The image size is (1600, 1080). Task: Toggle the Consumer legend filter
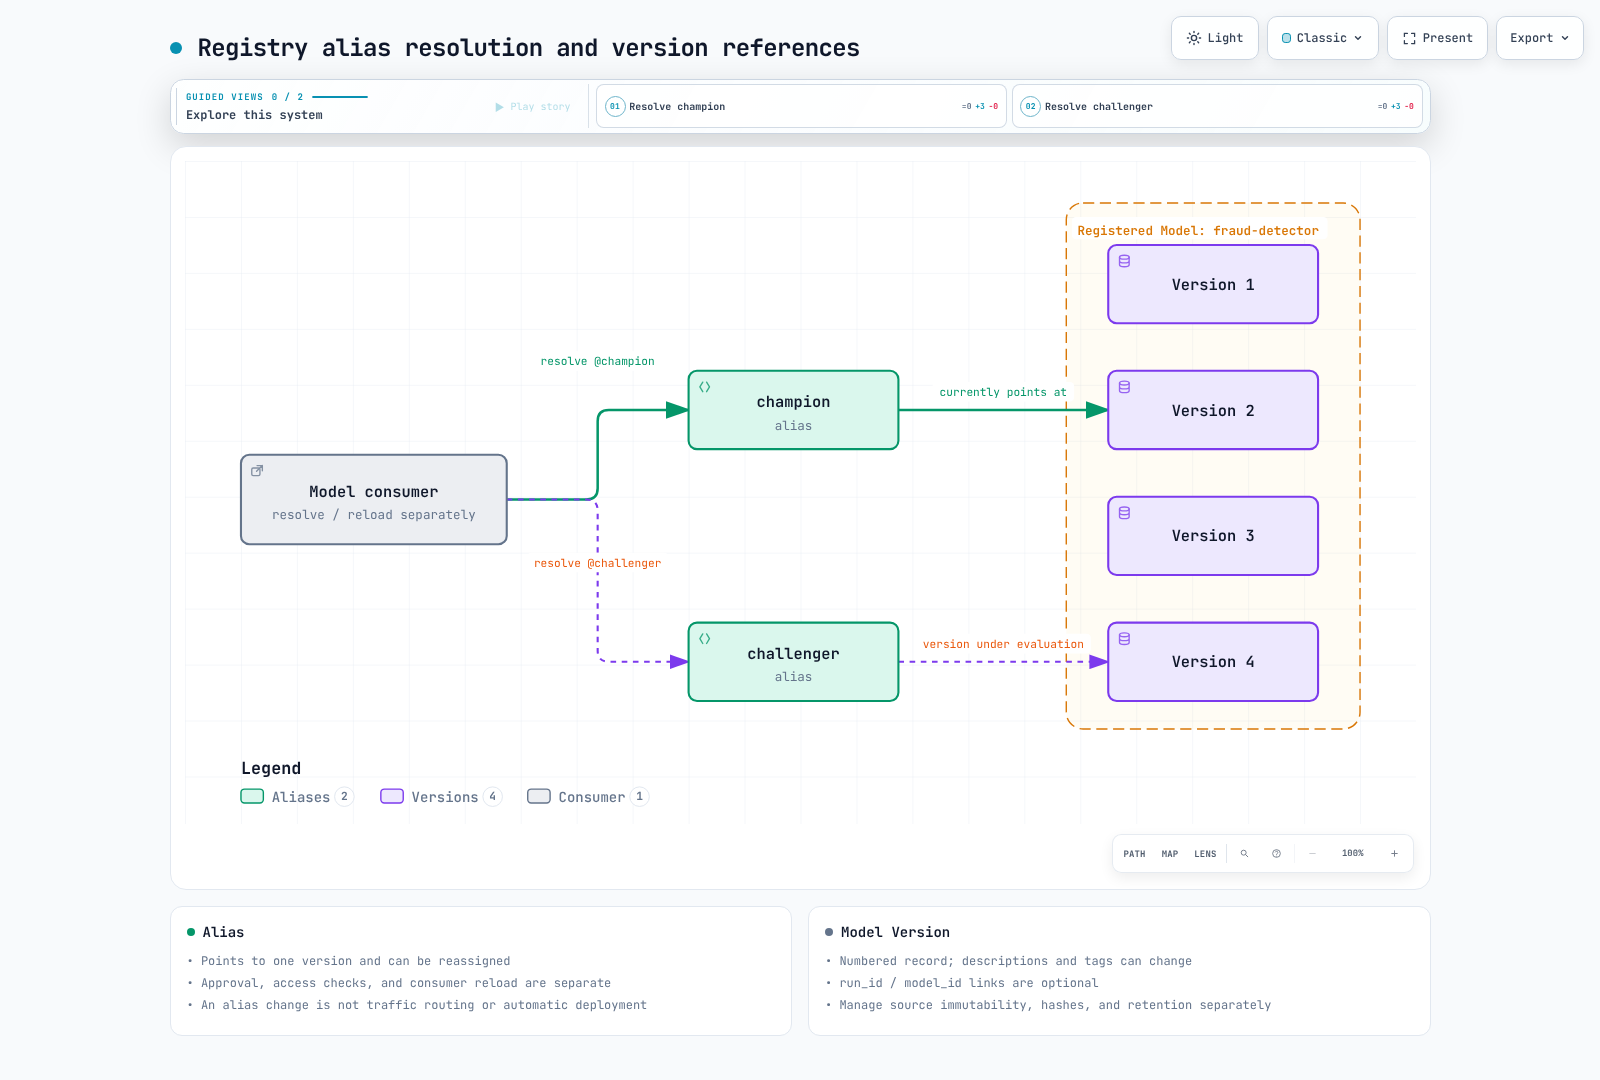click(x=588, y=797)
